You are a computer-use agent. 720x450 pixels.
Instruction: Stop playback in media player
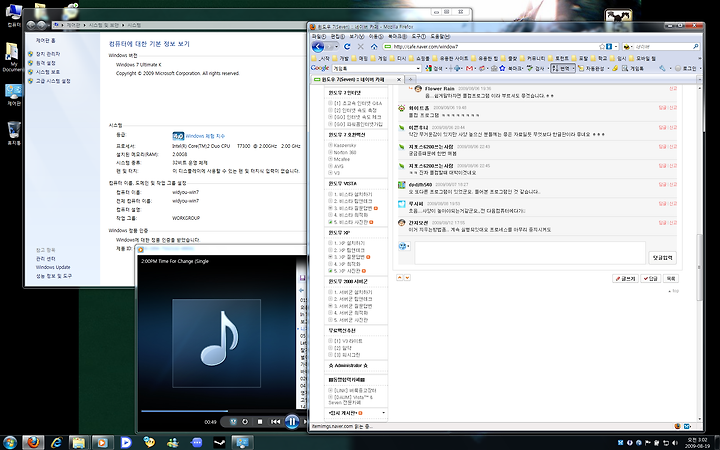[x=259, y=422]
